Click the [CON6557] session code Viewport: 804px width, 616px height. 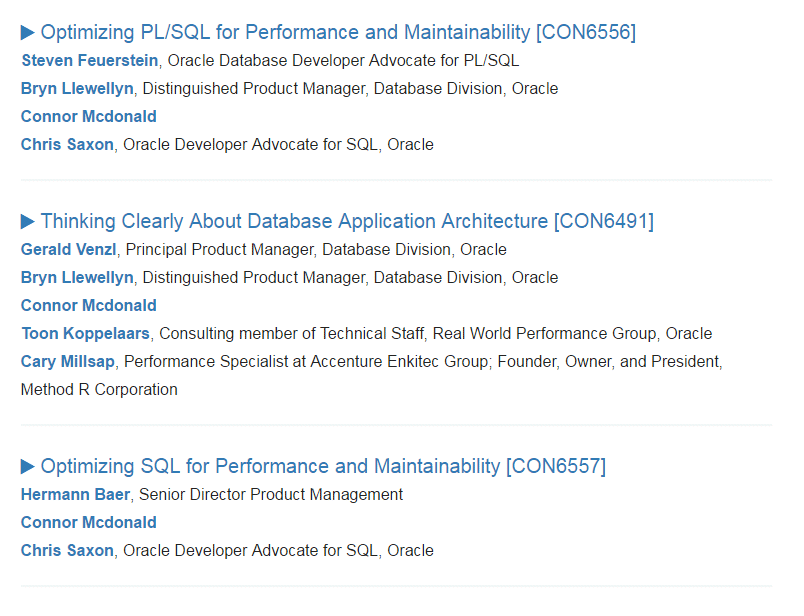[x=556, y=467]
